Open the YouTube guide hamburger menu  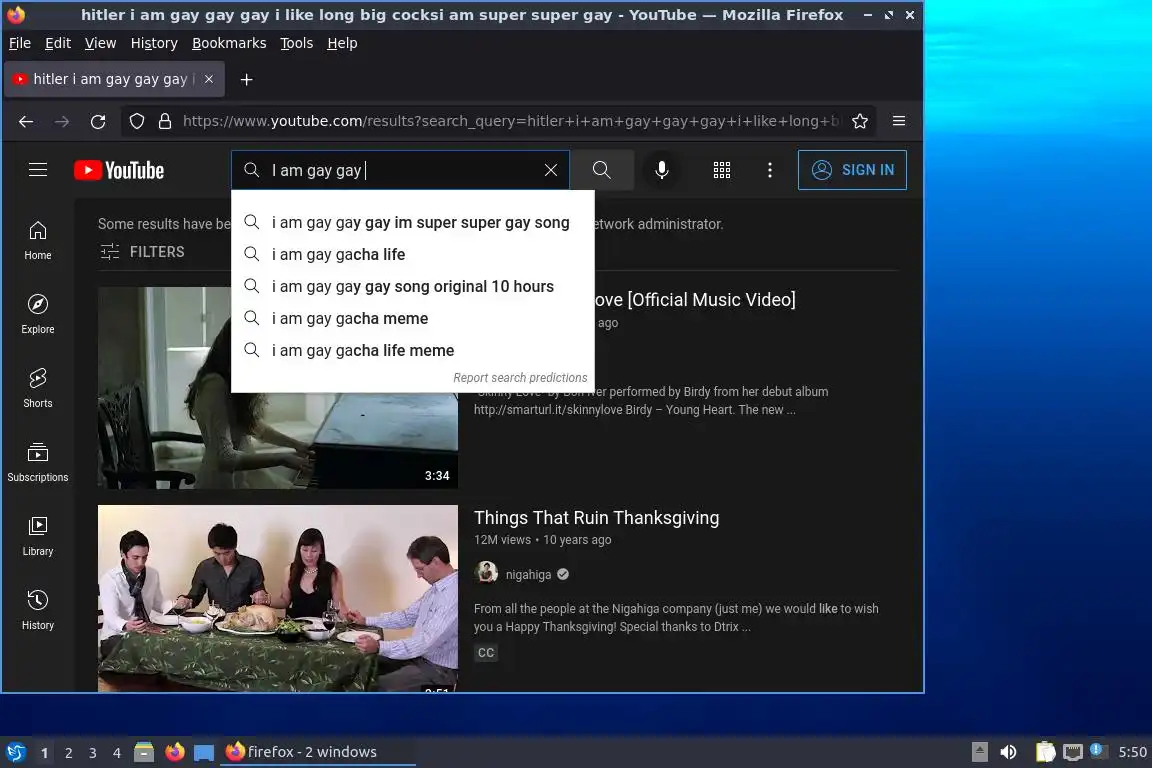pos(37,170)
